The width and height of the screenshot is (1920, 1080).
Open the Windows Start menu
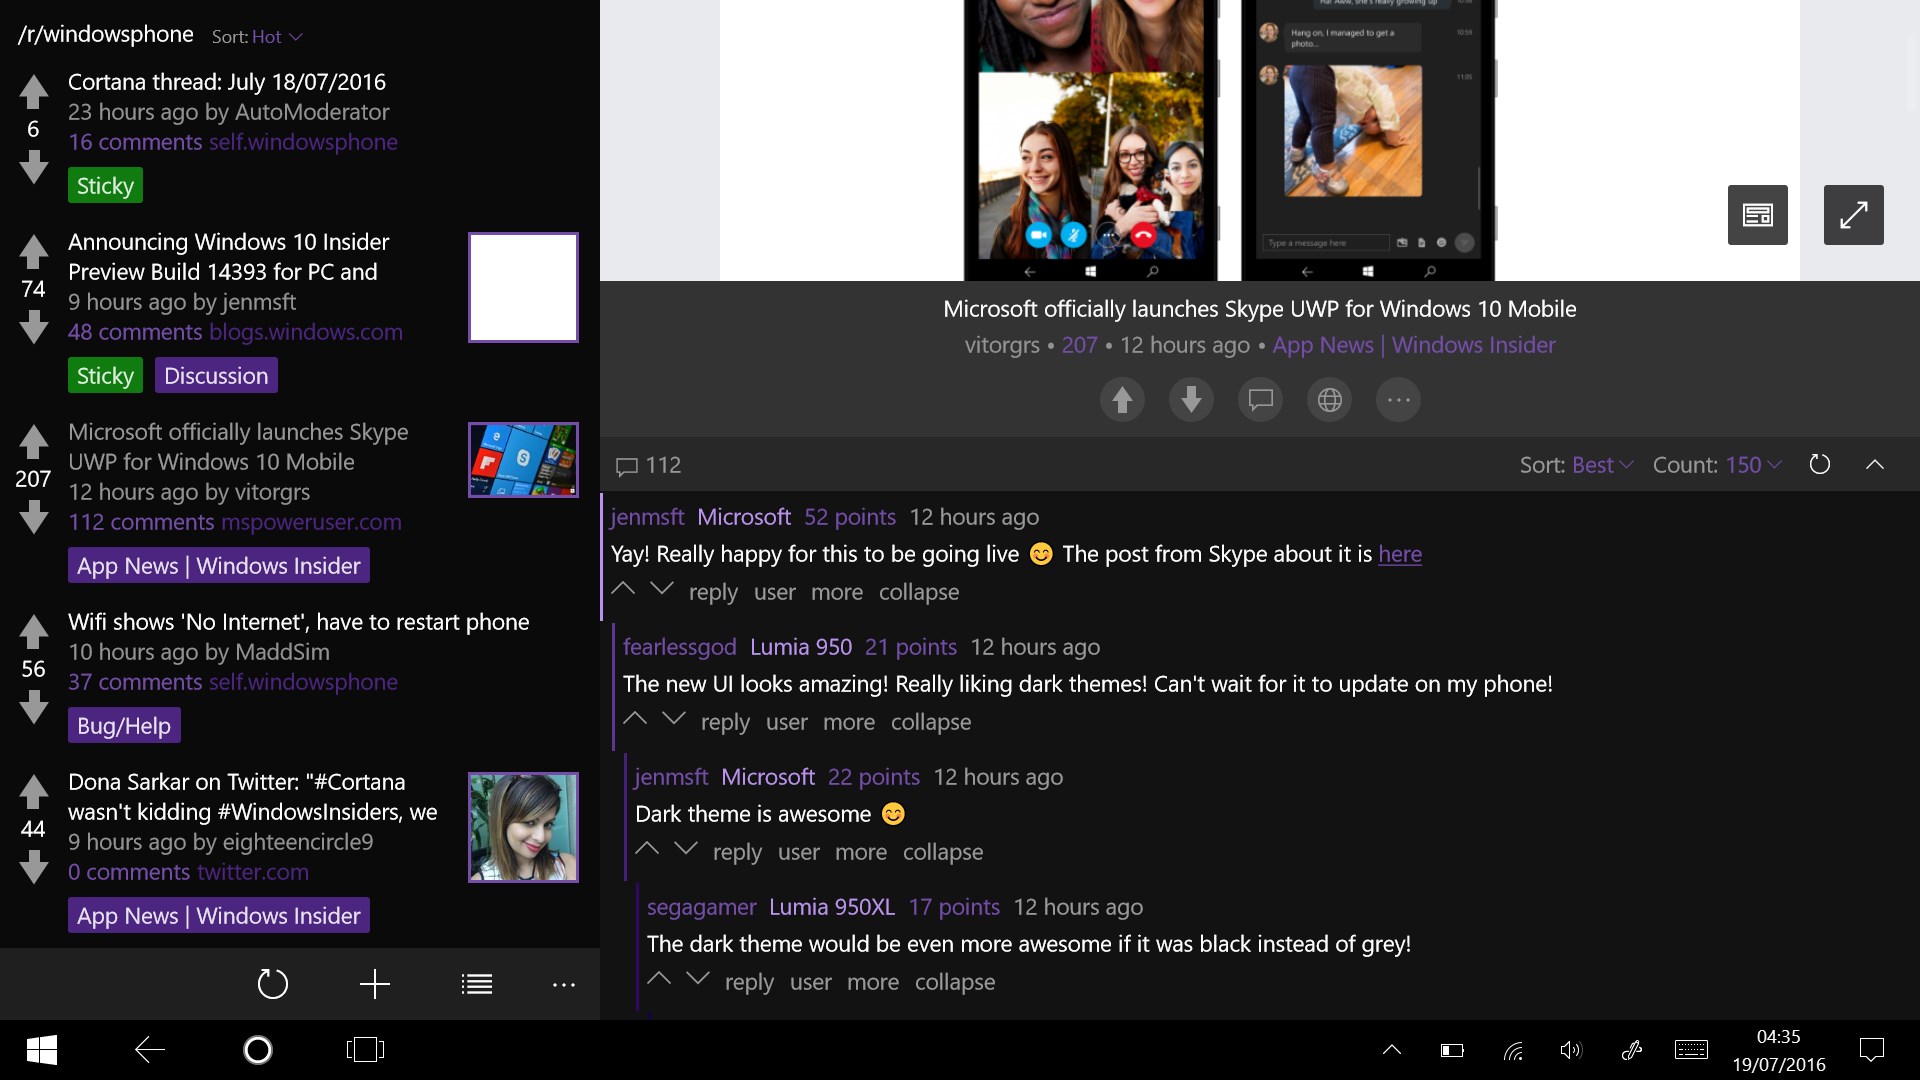pyautogui.click(x=40, y=1050)
